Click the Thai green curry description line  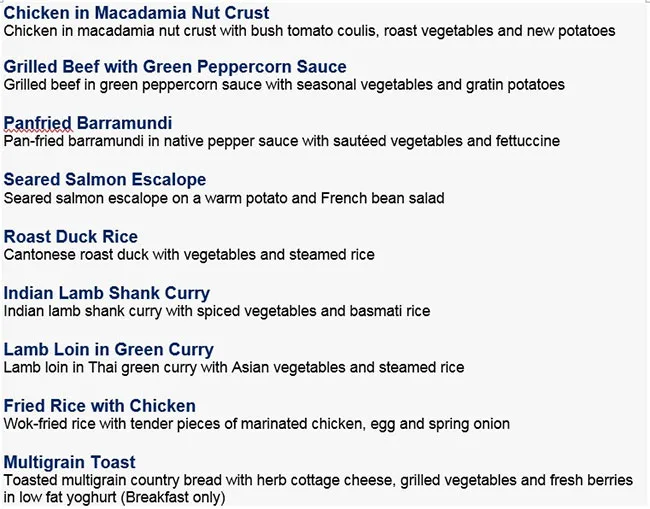234,368
